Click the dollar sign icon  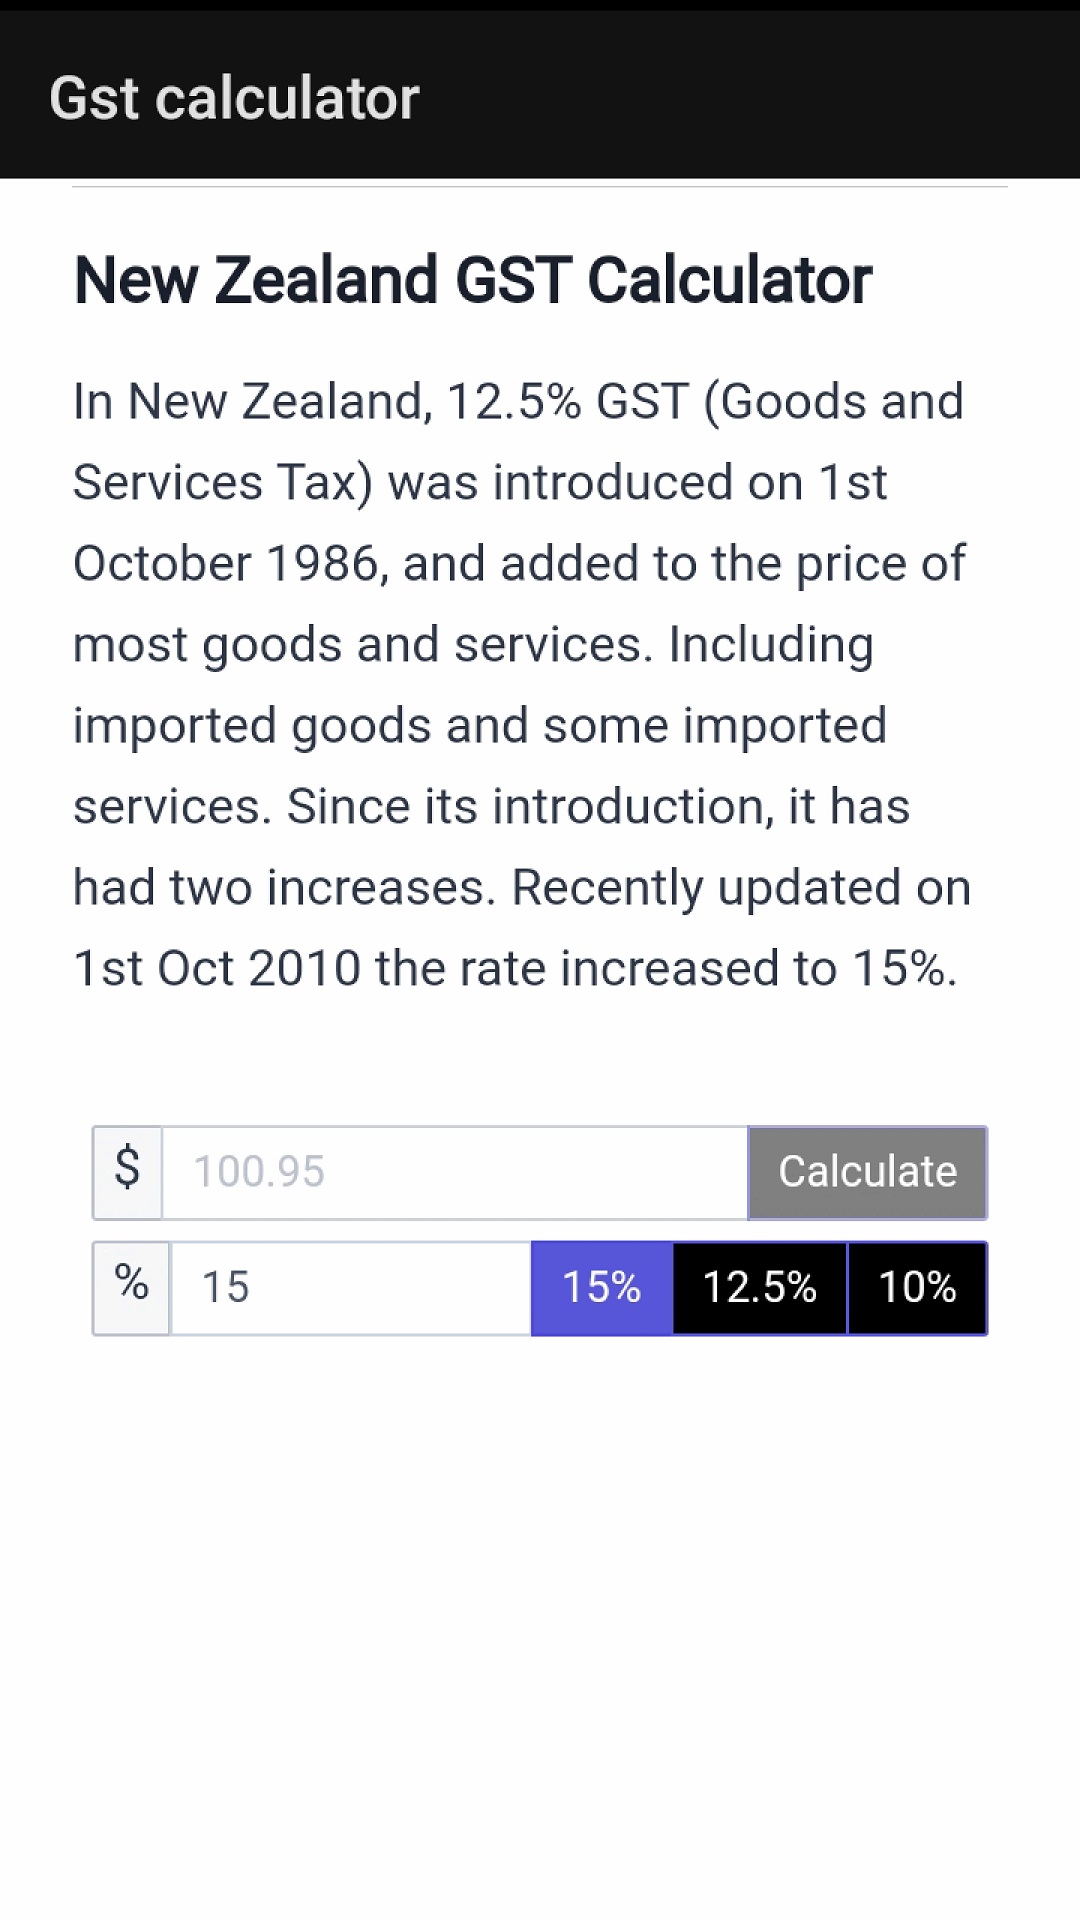(128, 1172)
